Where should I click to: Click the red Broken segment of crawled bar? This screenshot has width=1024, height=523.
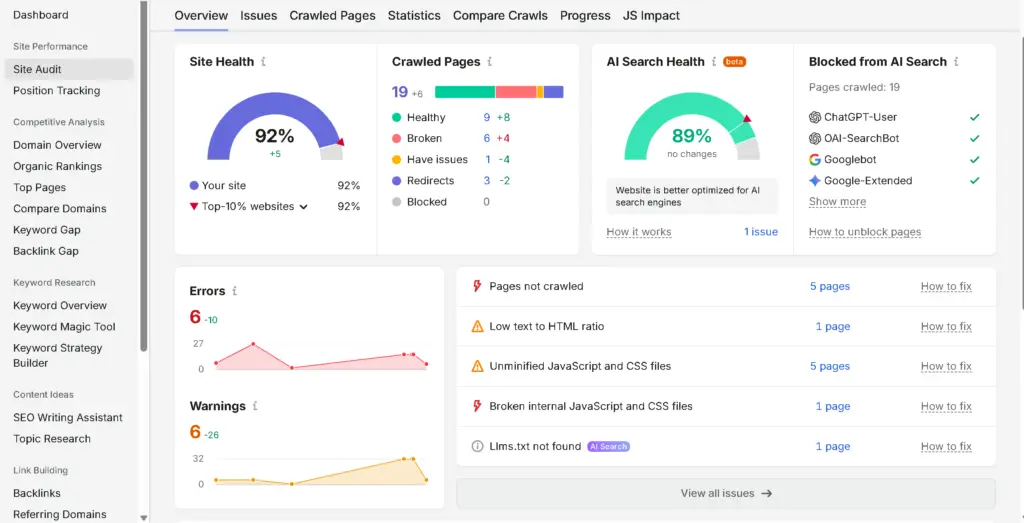[516, 92]
